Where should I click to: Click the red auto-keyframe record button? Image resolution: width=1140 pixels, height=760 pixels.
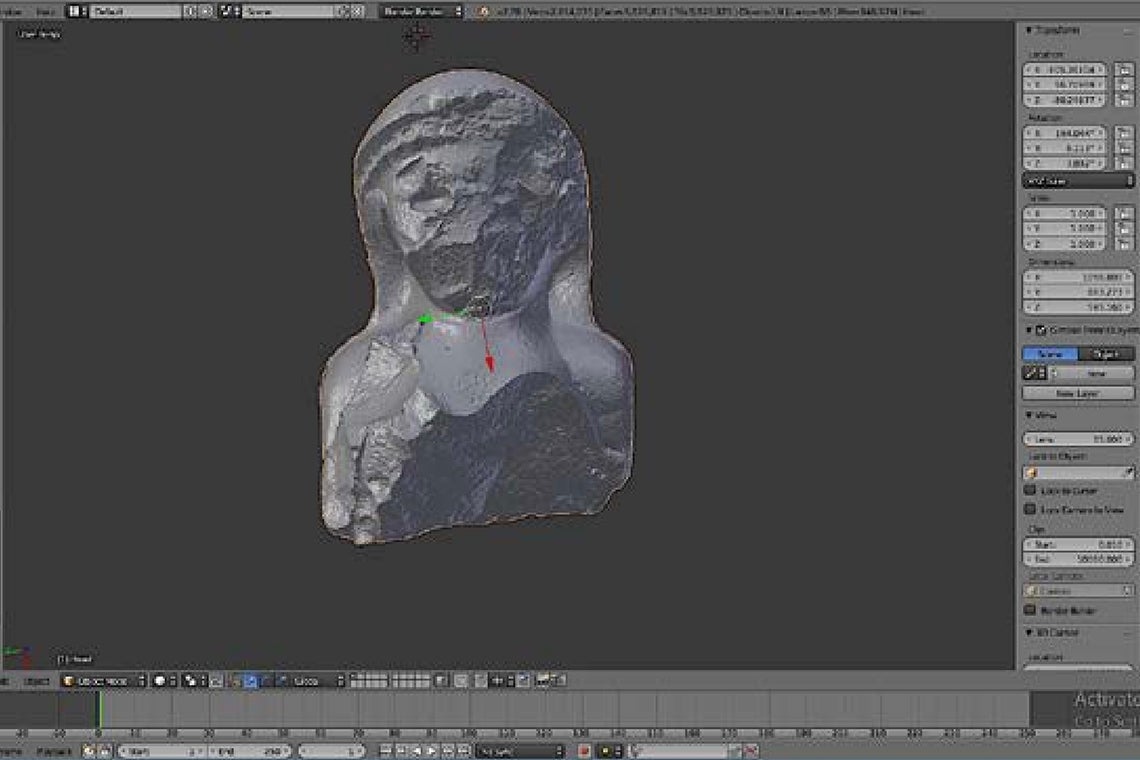[x=584, y=751]
